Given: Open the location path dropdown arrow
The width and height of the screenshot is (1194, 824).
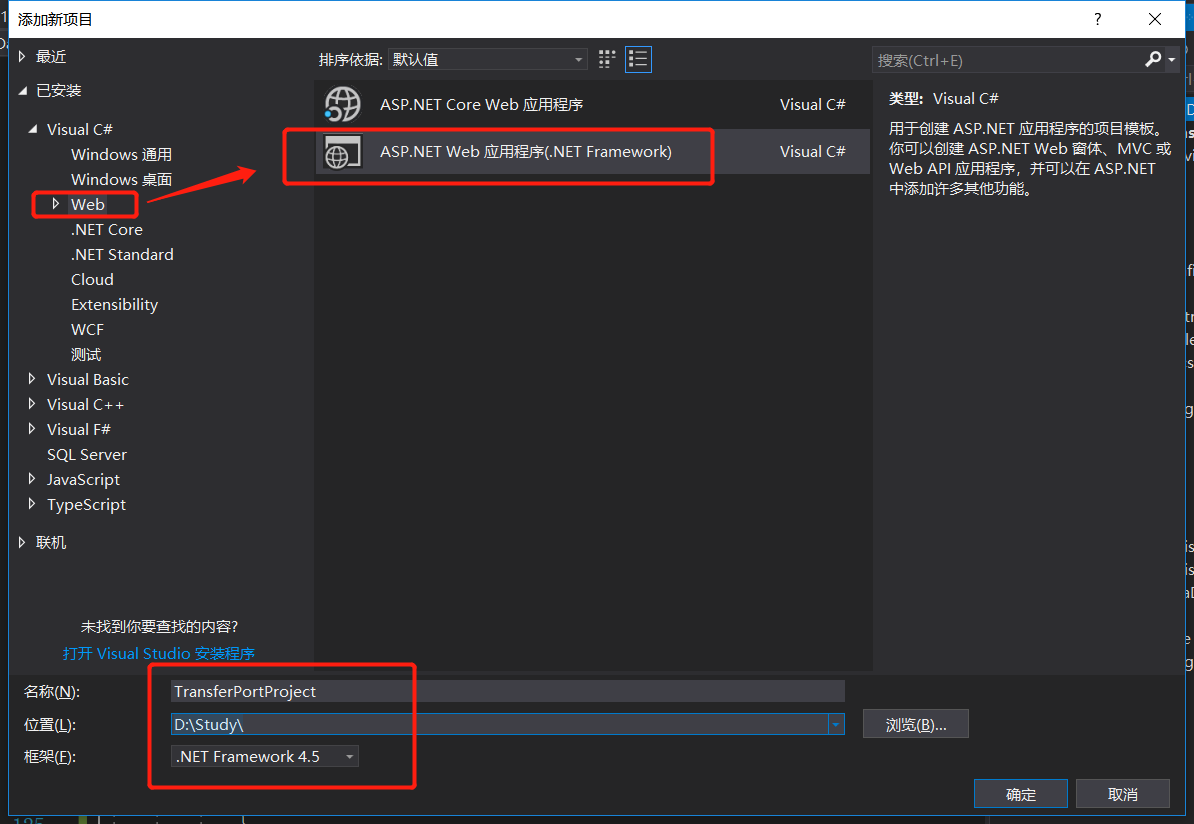Looking at the screenshot, I should click(x=836, y=724).
